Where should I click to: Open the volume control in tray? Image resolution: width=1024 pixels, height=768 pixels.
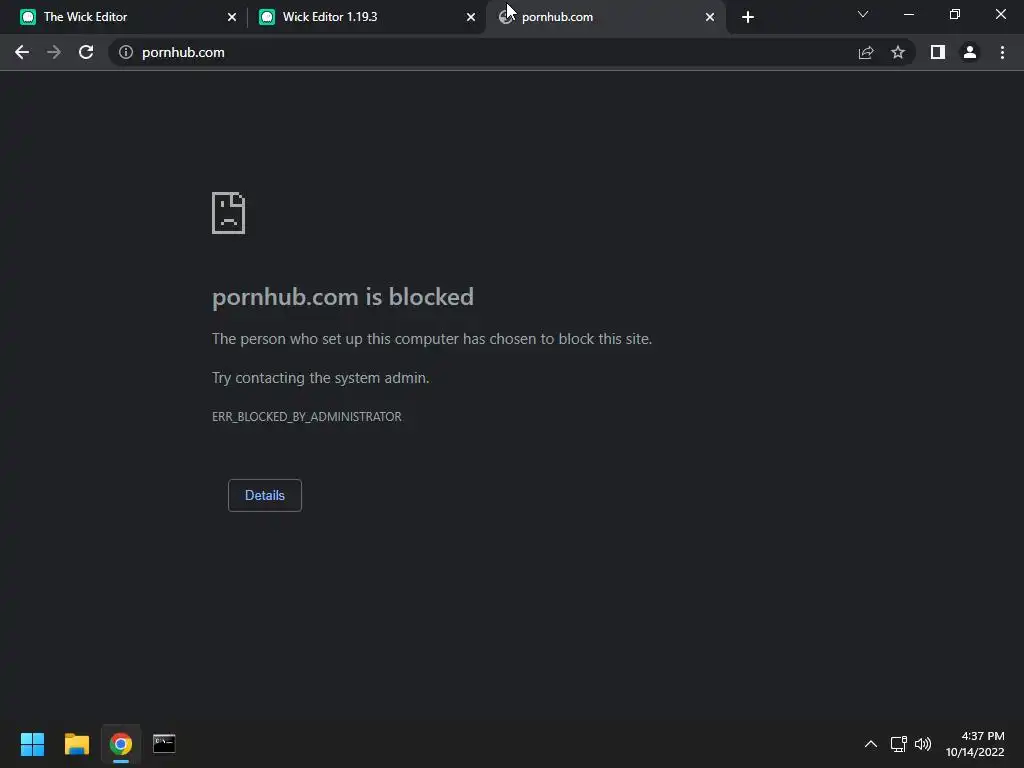point(923,744)
